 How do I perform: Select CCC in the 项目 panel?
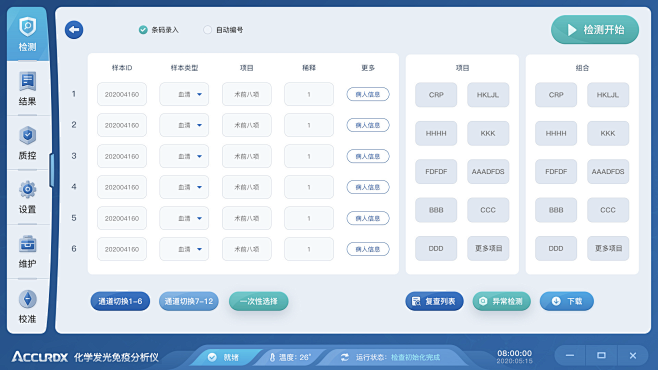coord(488,210)
